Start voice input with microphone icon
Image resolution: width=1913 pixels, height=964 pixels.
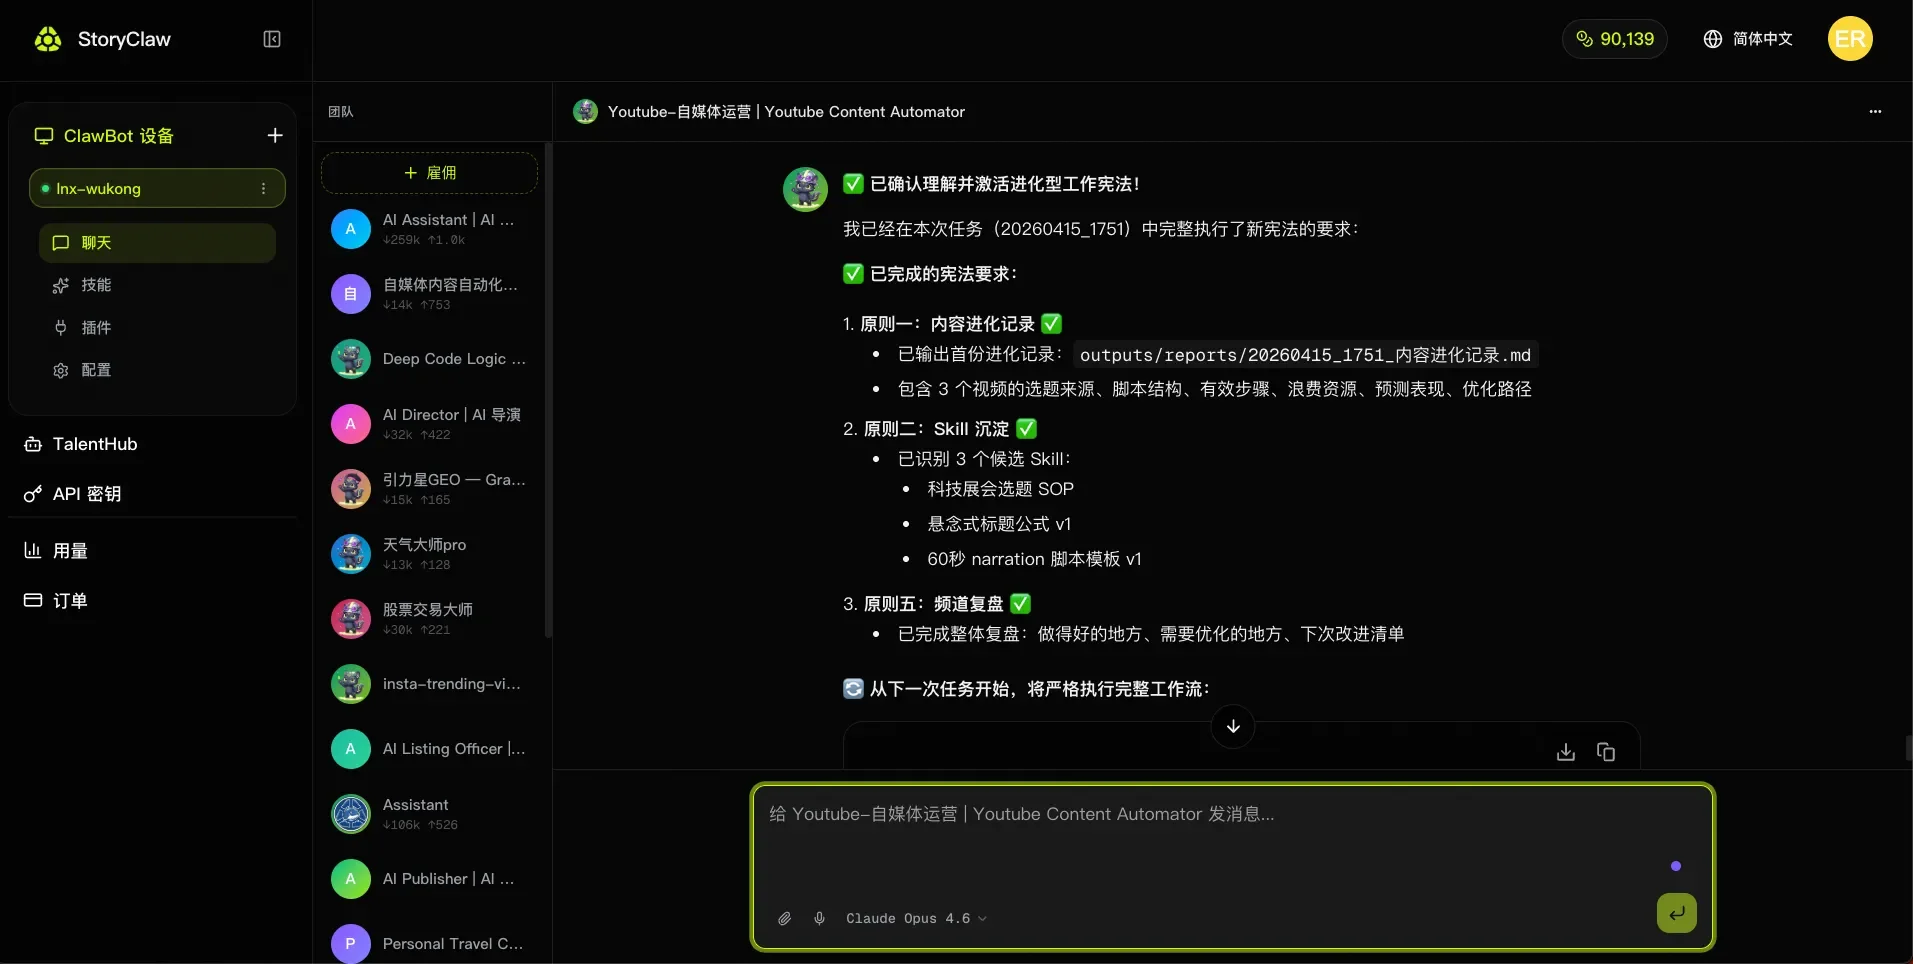point(819,918)
